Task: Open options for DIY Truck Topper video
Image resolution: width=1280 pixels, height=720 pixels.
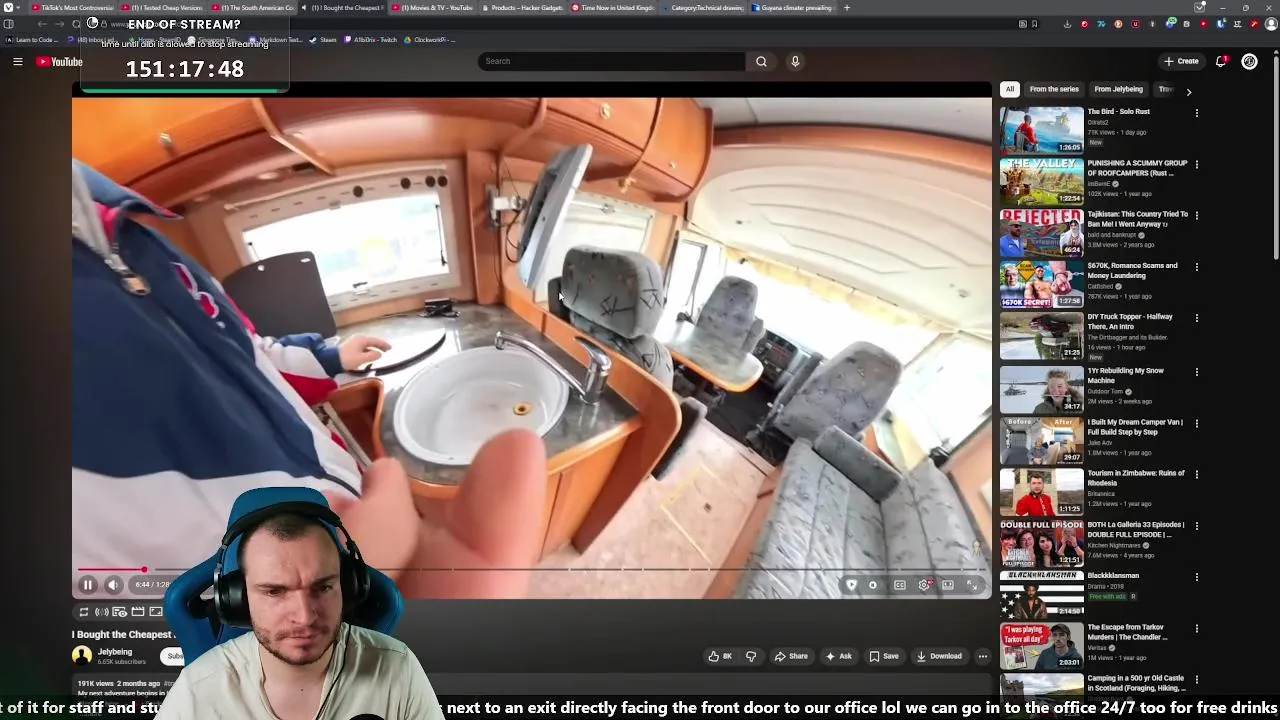Action: (x=1196, y=318)
